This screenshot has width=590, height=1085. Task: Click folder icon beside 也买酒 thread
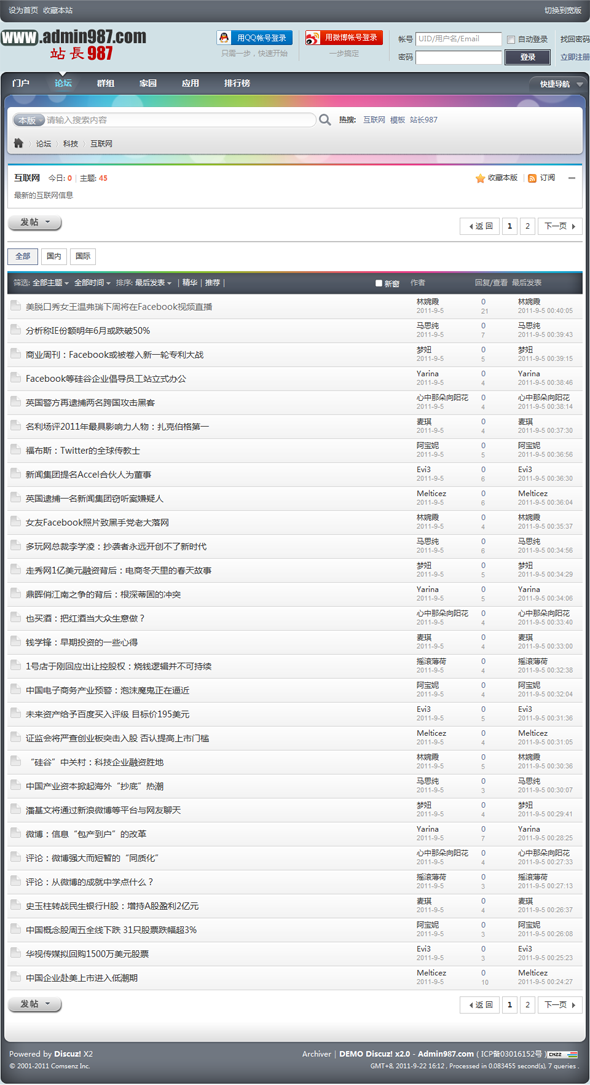pos(15,618)
